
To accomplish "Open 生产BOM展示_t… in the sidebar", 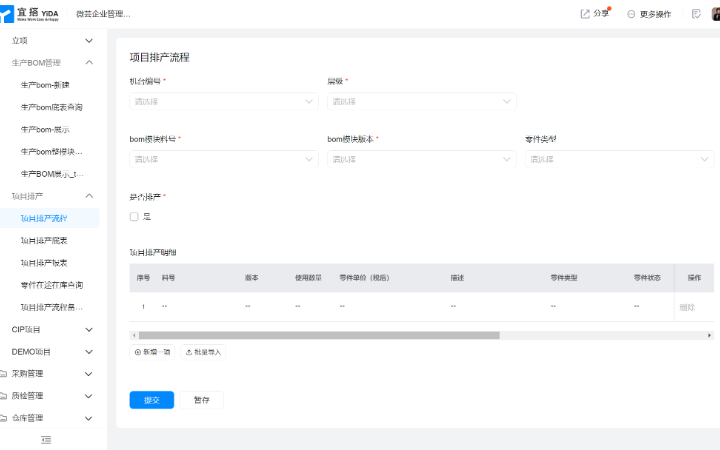I will 52,174.
